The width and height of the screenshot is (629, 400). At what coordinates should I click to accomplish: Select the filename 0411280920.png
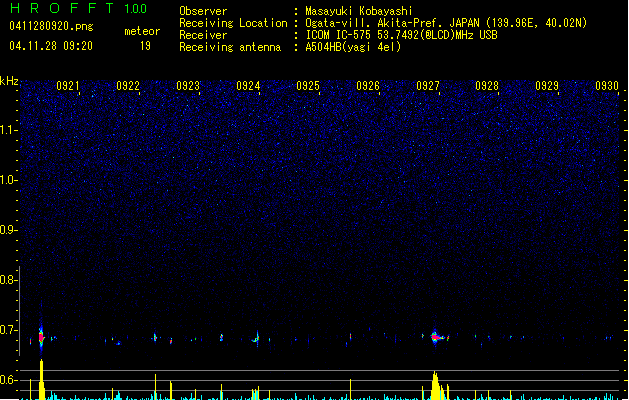tap(51, 26)
